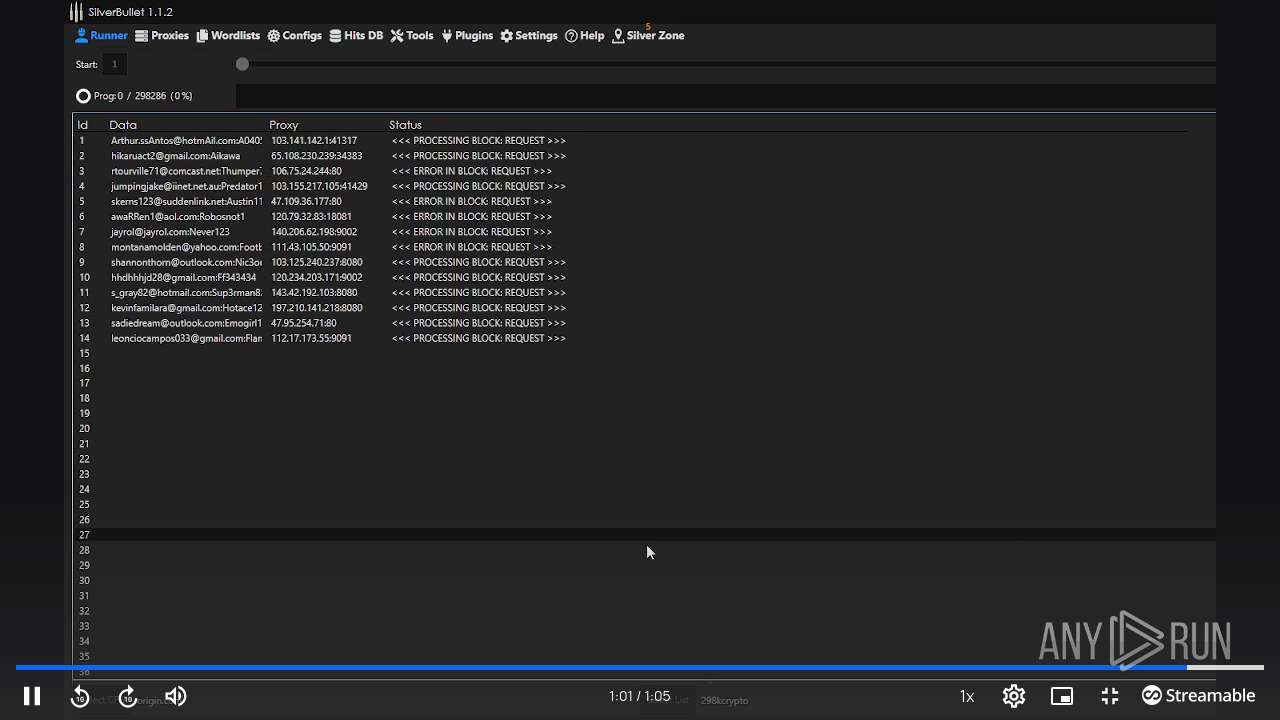Click proxy 120.79.32.83:18081
The width and height of the screenshot is (1280, 720).
click(x=311, y=217)
